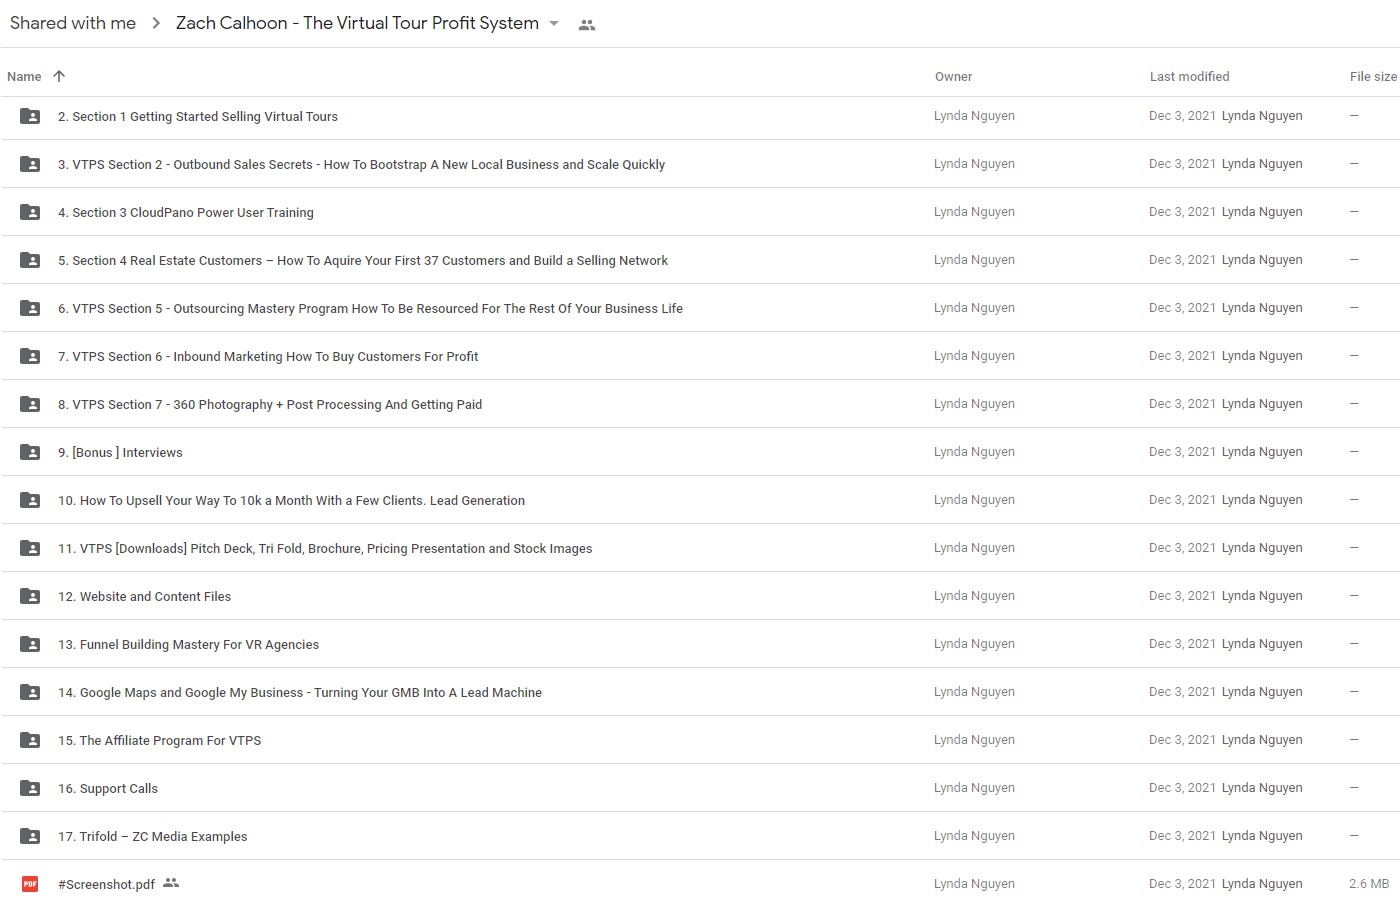Click the red PDF icon of #Screenshot.pdf
The image size is (1400, 902).
coord(30,884)
